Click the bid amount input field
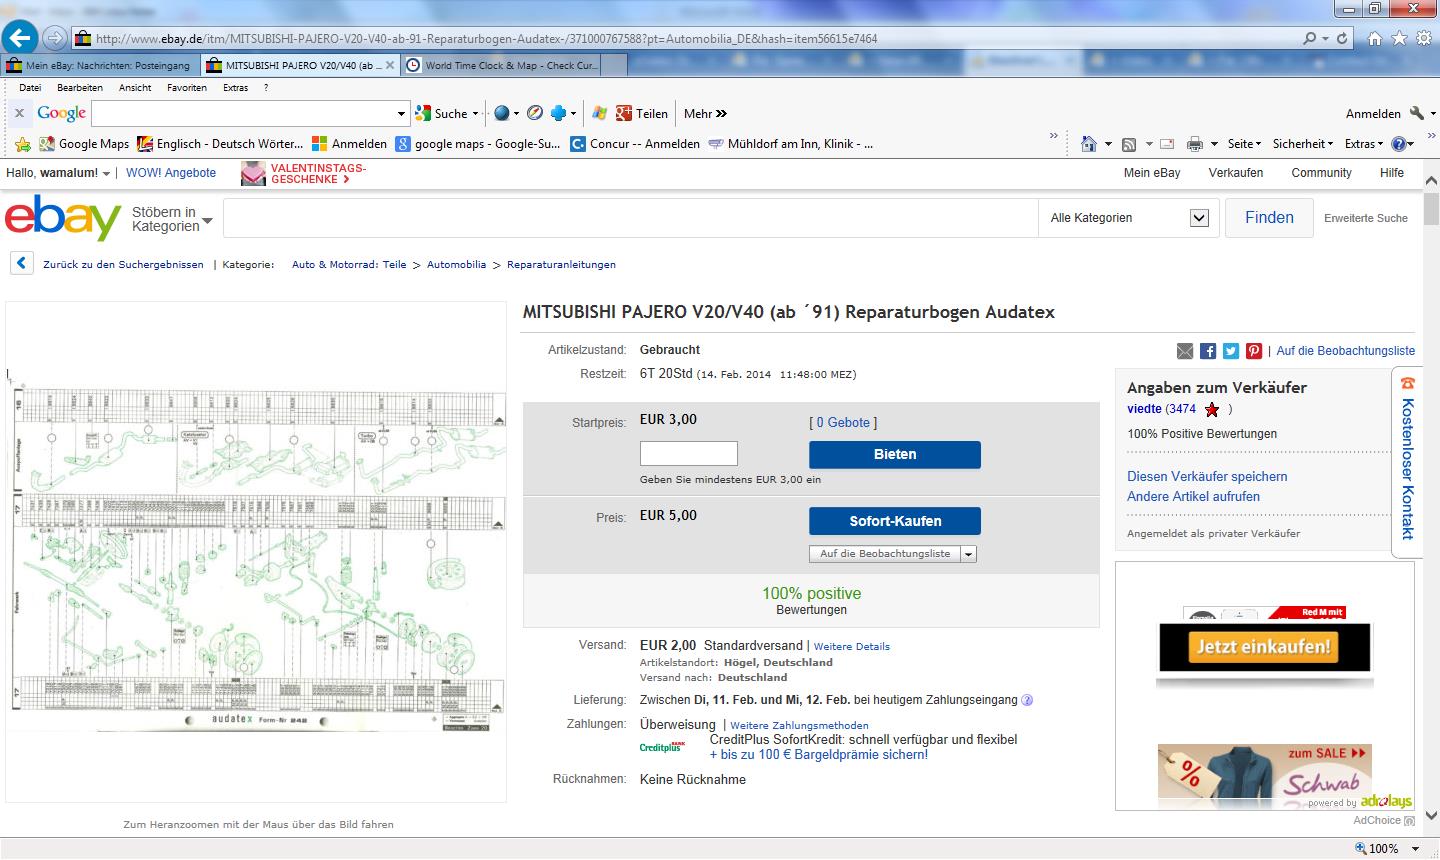Viewport: 1440px width, 860px height. click(x=688, y=454)
